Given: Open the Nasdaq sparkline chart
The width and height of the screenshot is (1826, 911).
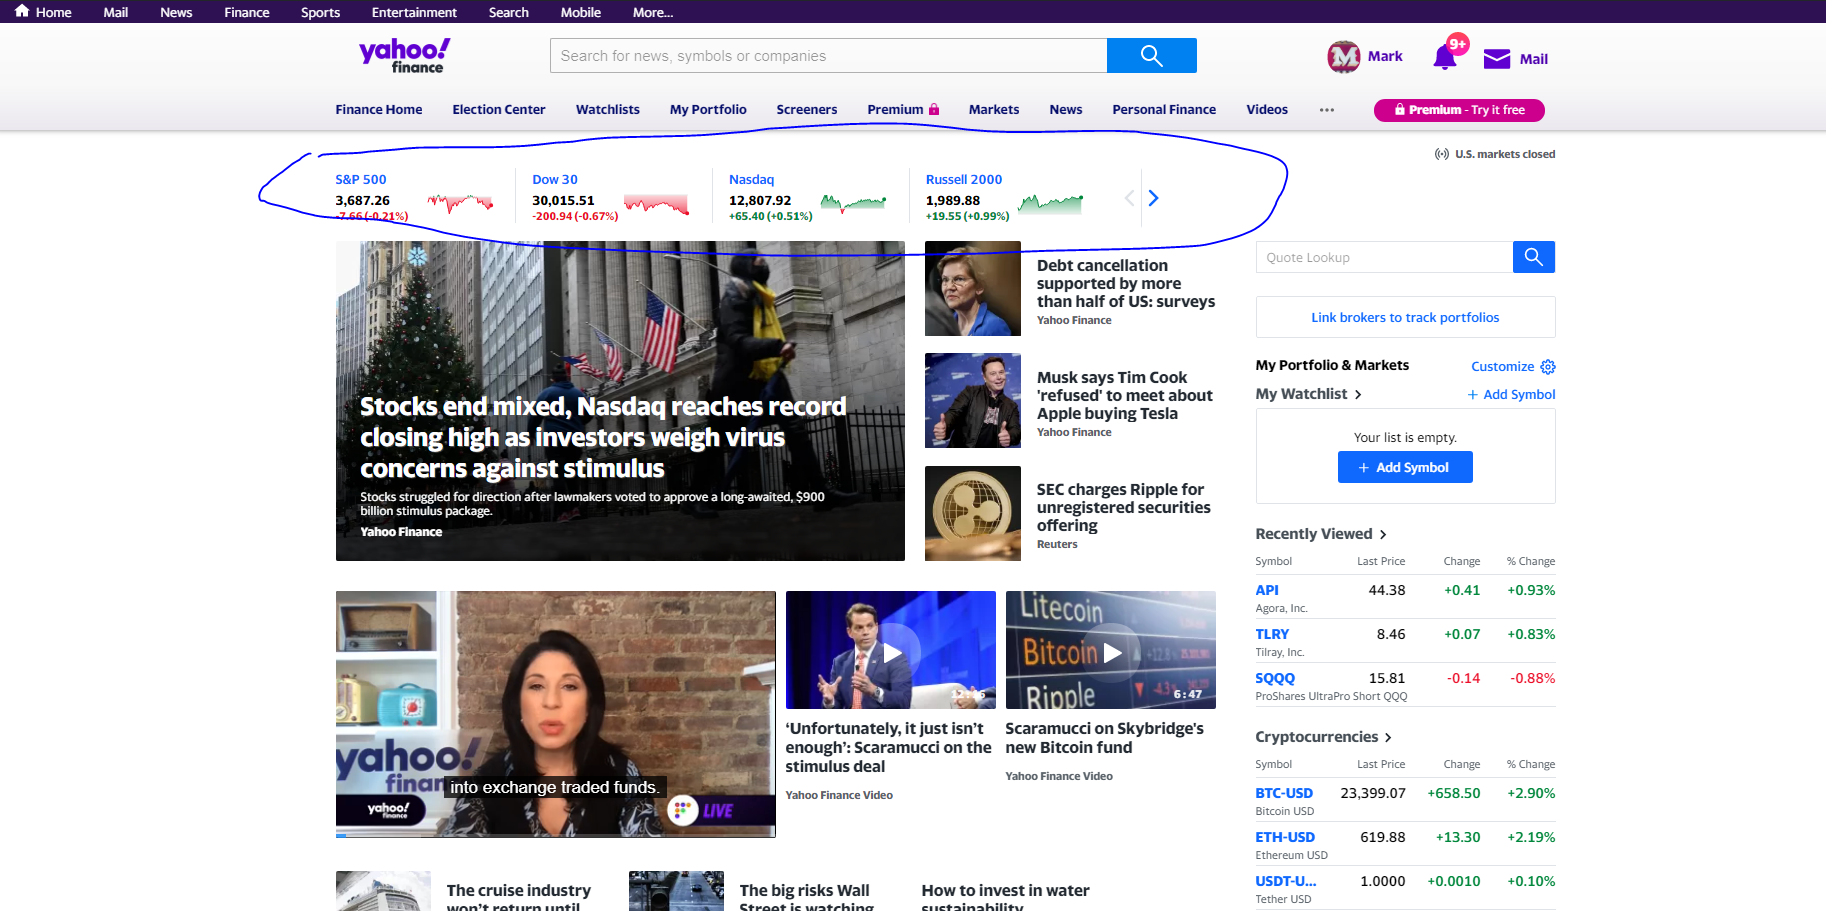Looking at the screenshot, I should pyautogui.click(x=853, y=203).
